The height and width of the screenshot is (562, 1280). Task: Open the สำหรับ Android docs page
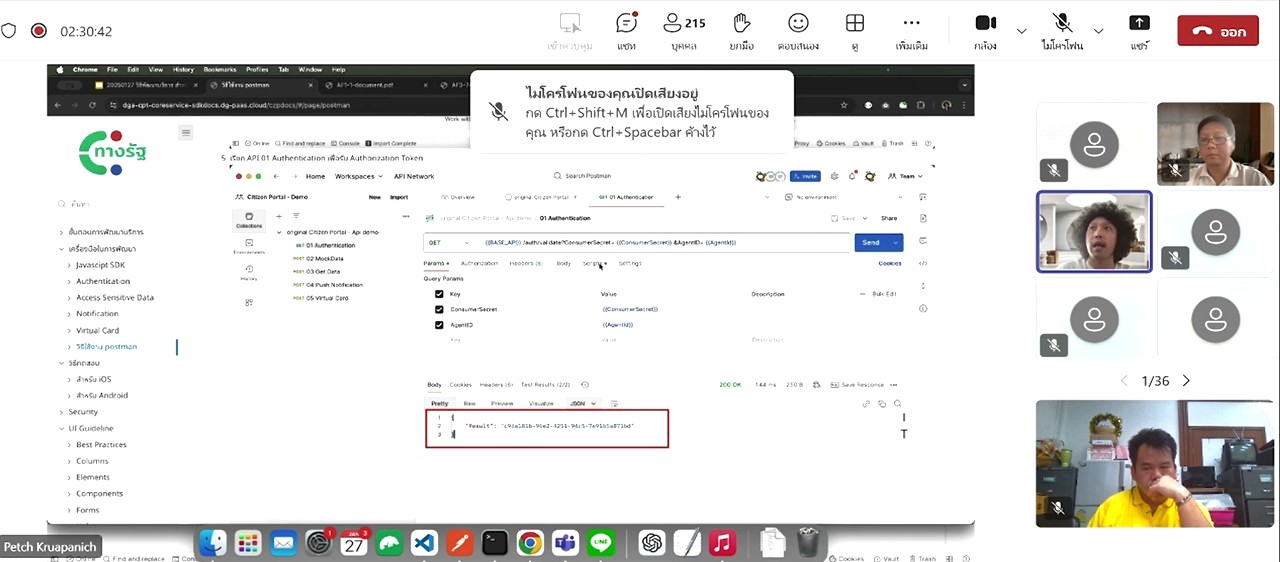click(x=102, y=395)
